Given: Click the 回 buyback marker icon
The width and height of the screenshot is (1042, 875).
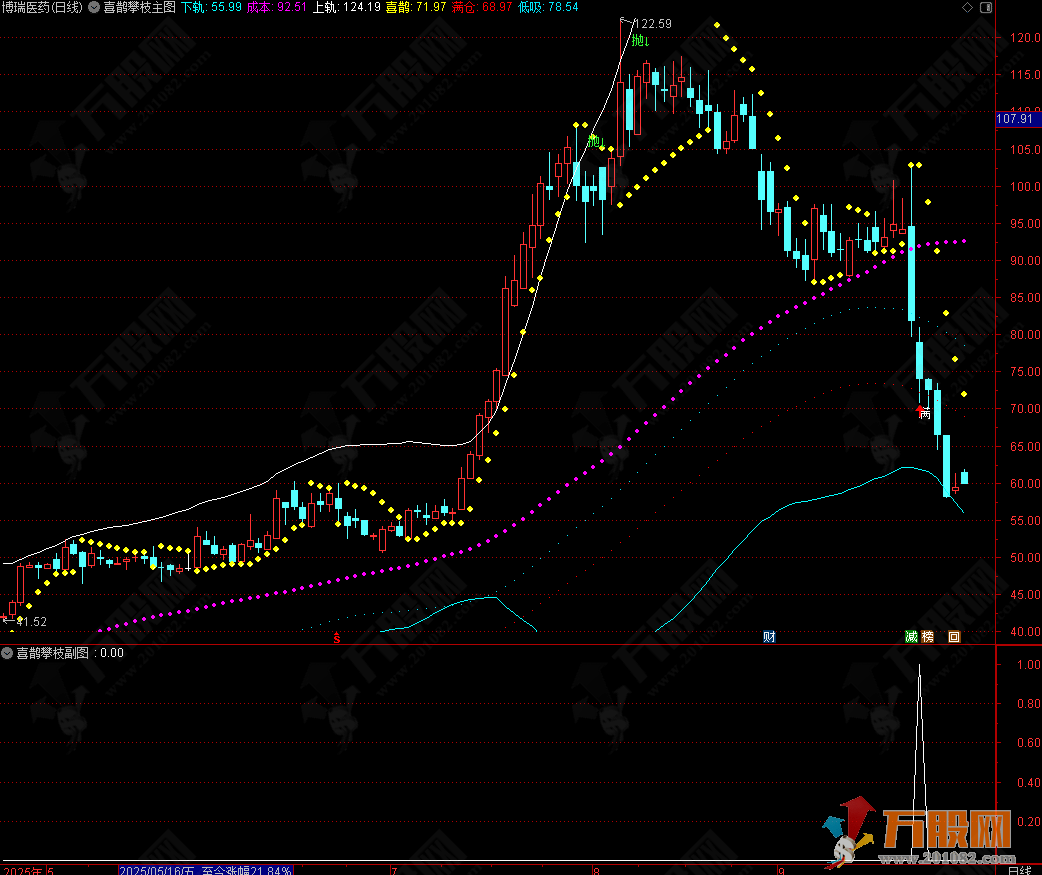Looking at the screenshot, I should pyautogui.click(x=954, y=637).
